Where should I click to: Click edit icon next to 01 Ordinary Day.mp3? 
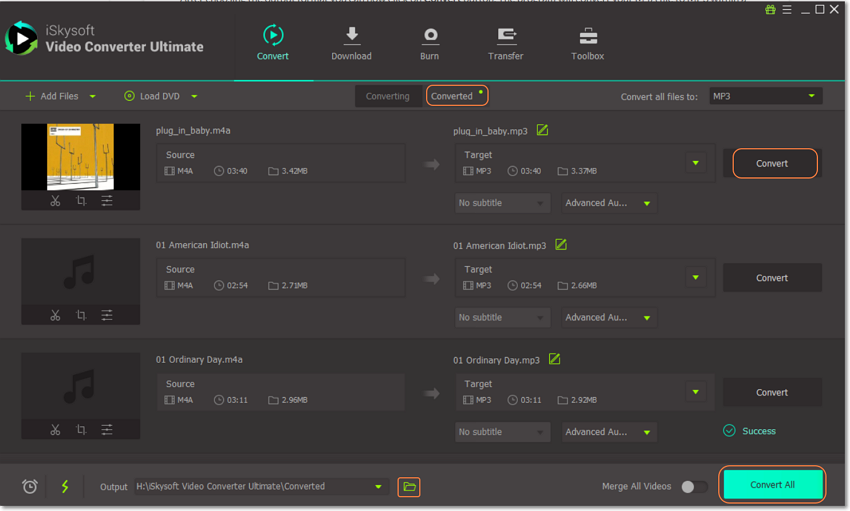[554, 359]
